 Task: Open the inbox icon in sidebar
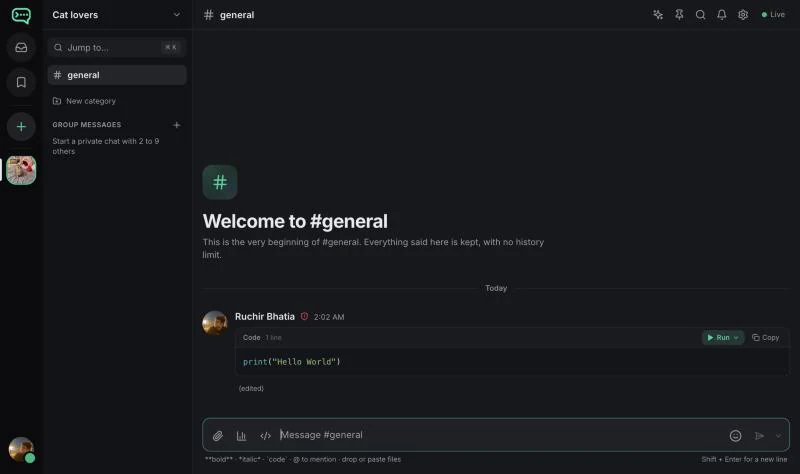point(21,47)
